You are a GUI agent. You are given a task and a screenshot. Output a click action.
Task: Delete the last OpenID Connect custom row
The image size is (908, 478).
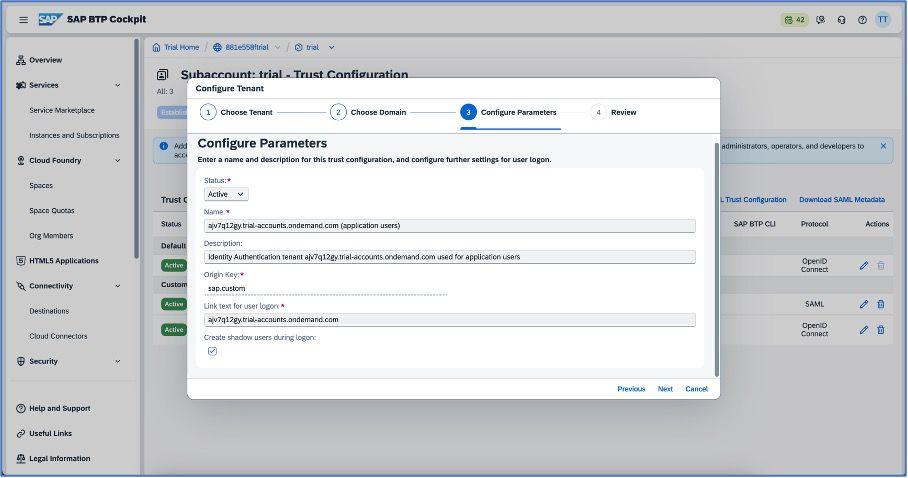881,330
